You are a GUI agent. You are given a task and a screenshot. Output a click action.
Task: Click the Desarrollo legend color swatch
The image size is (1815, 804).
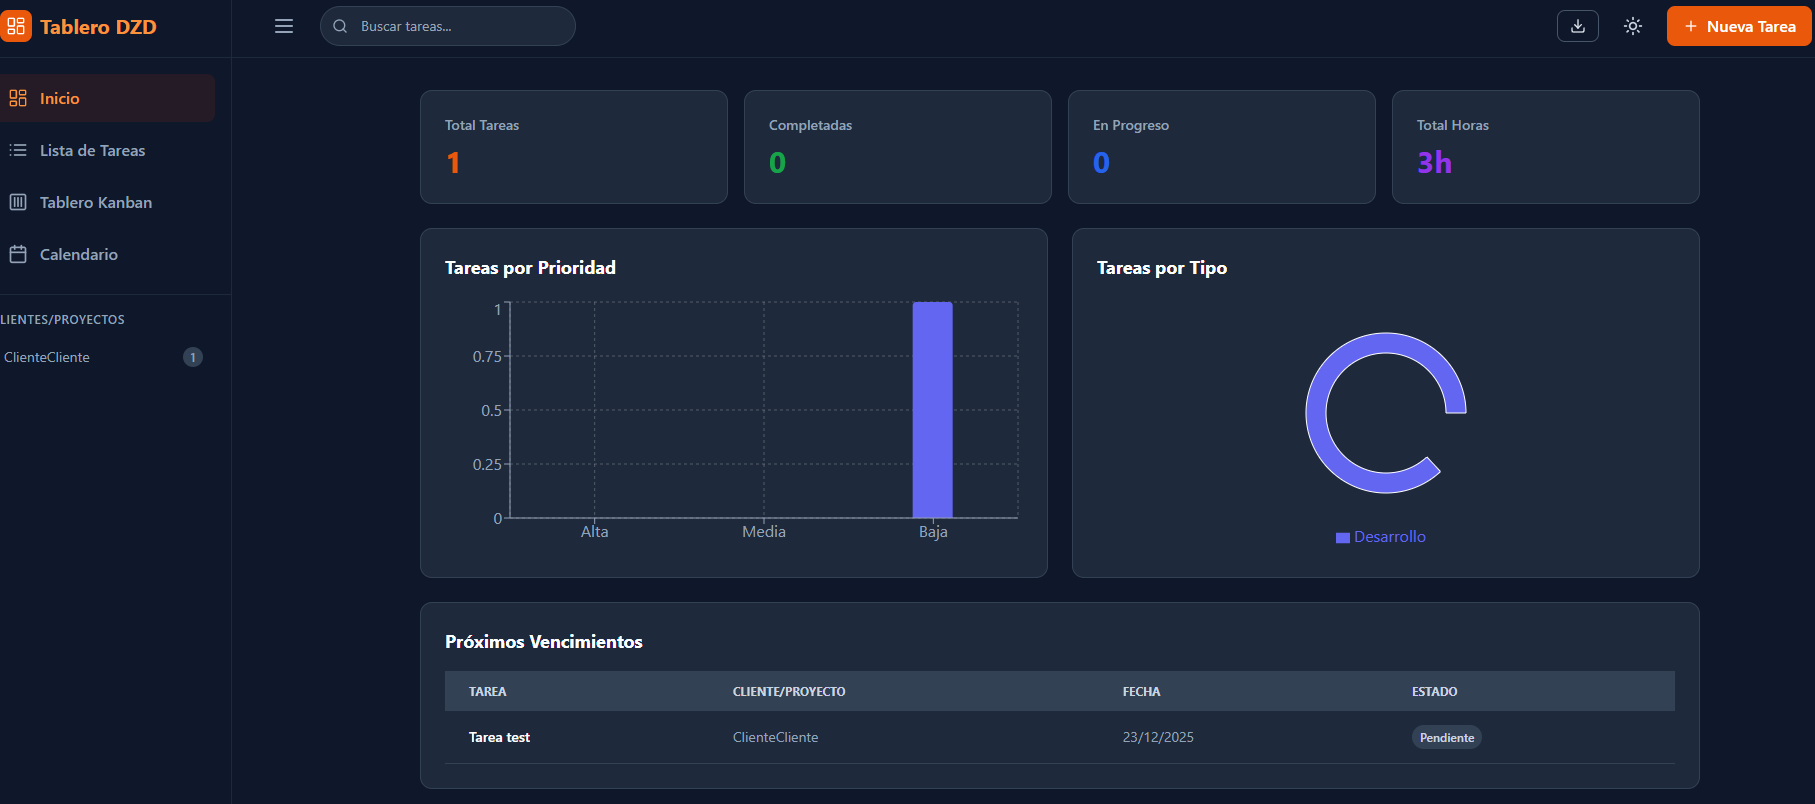(1343, 538)
